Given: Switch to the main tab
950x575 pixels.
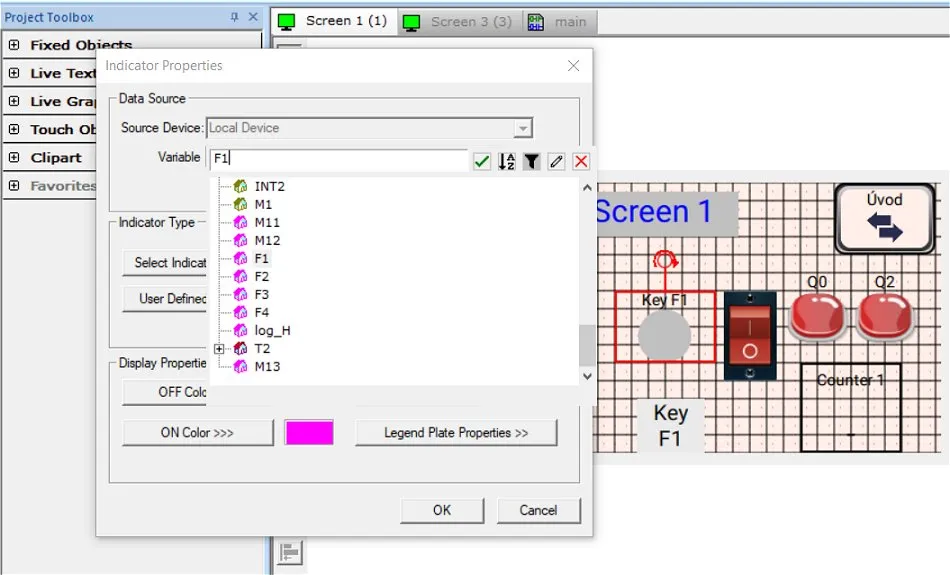Looking at the screenshot, I should (x=559, y=21).
